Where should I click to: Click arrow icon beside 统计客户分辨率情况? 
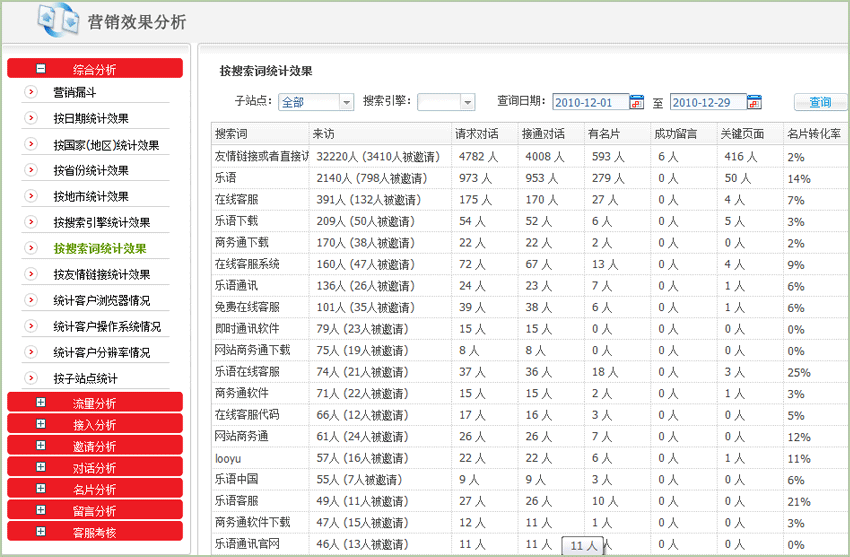(x=31, y=352)
